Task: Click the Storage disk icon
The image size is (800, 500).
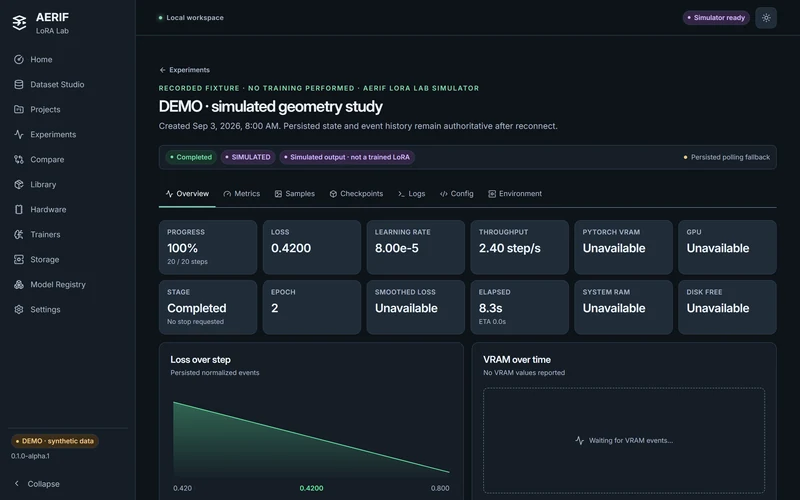Action: tap(19, 260)
